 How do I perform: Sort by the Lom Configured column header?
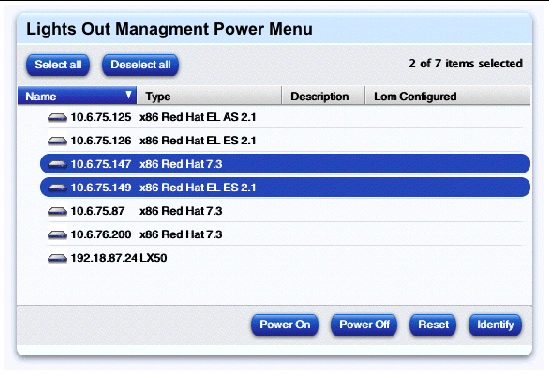pos(447,96)
